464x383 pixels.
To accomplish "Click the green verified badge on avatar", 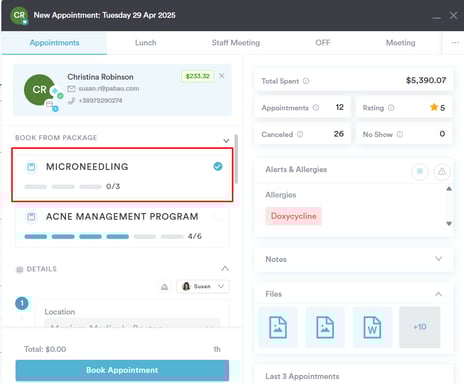I will tap(60, 96).
